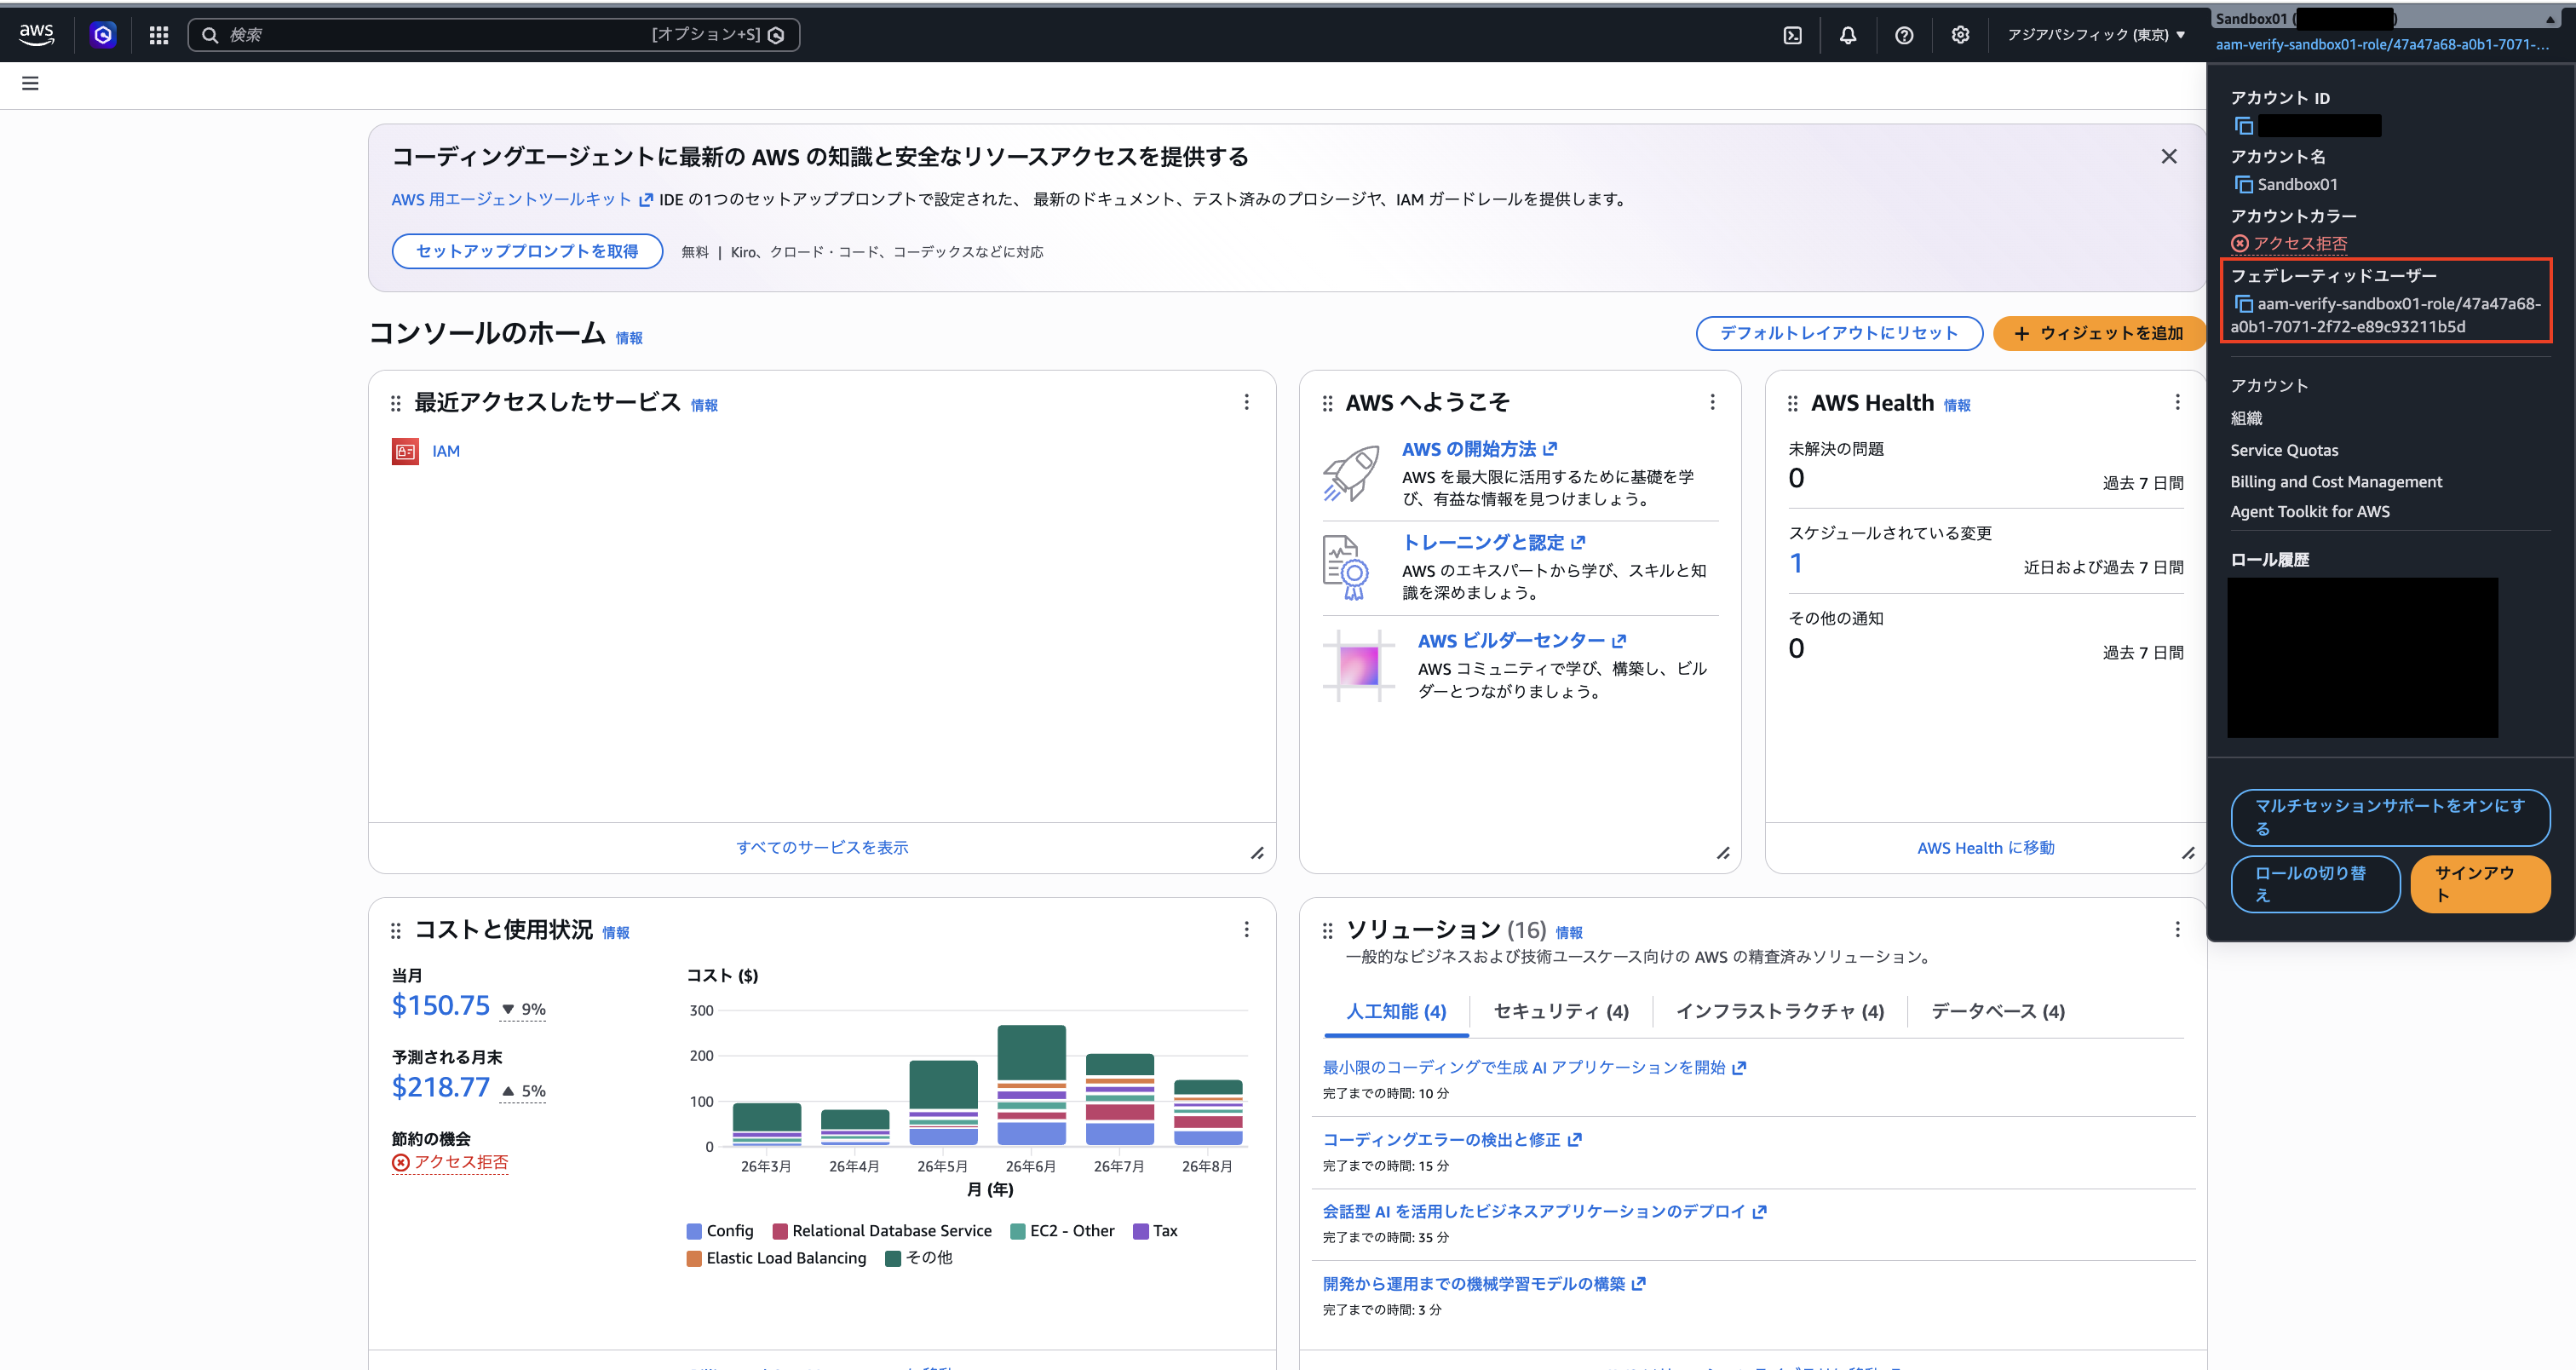The width and height of the screenshot is (2576, 1370).
Task: Open コーディングエラーの検出と修正 solution link
Action: 1451,1140
